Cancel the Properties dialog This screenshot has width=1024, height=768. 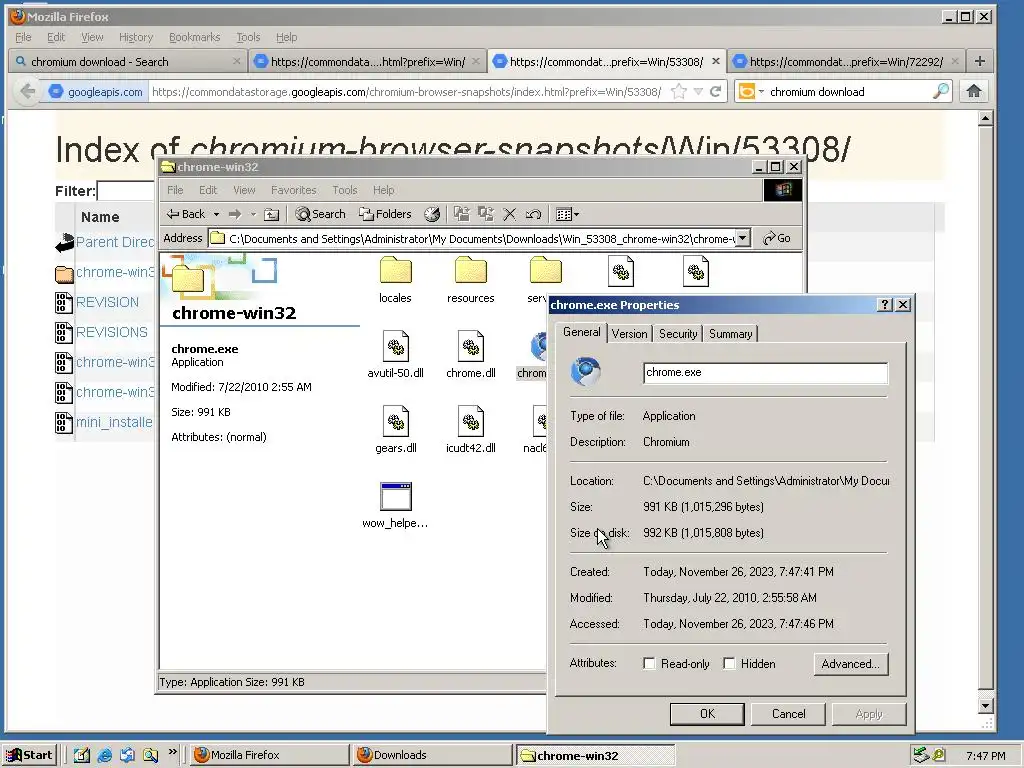[x=788, y=714]
